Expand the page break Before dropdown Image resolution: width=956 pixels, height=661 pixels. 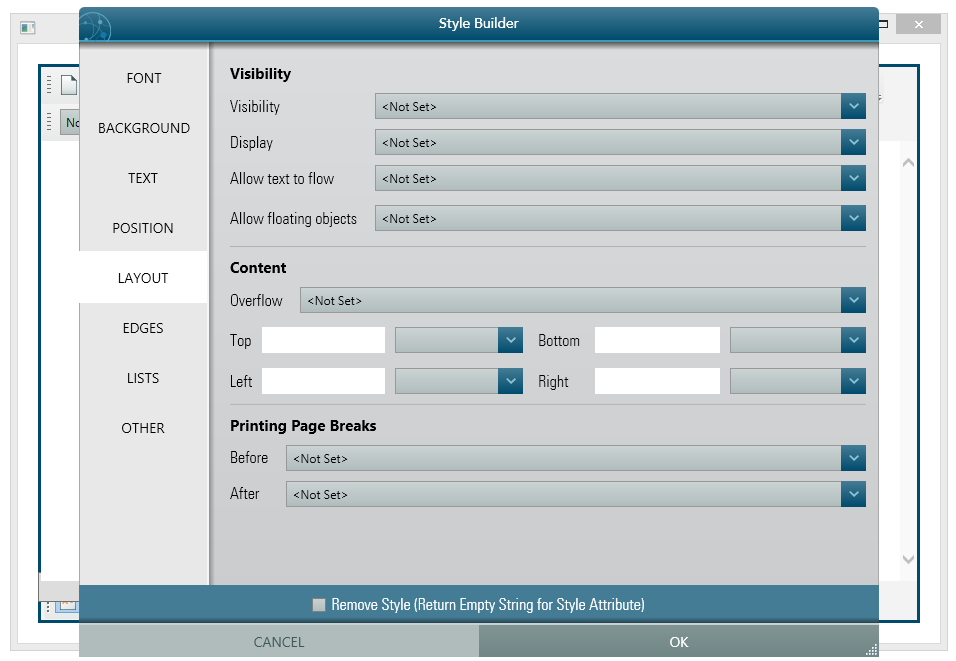(853, 458)
